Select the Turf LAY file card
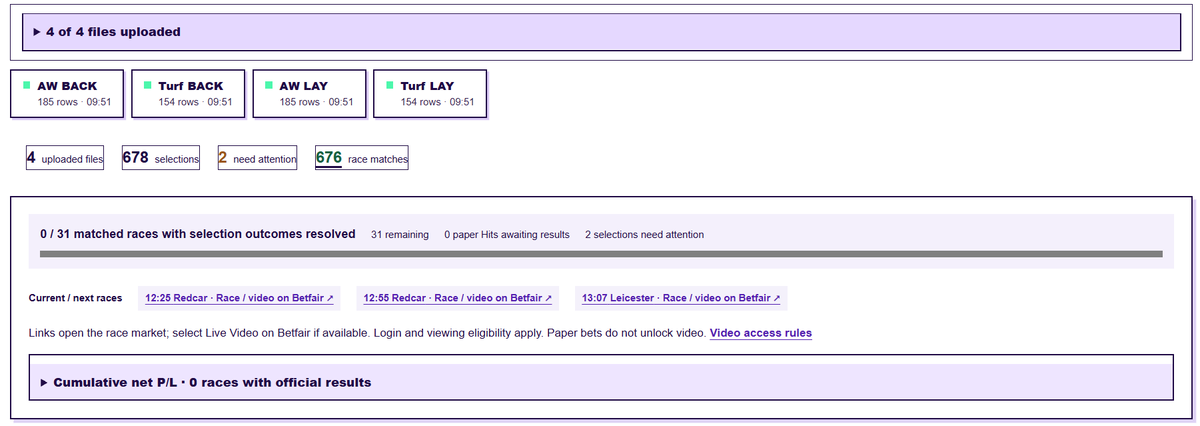 tap(431, 94)
